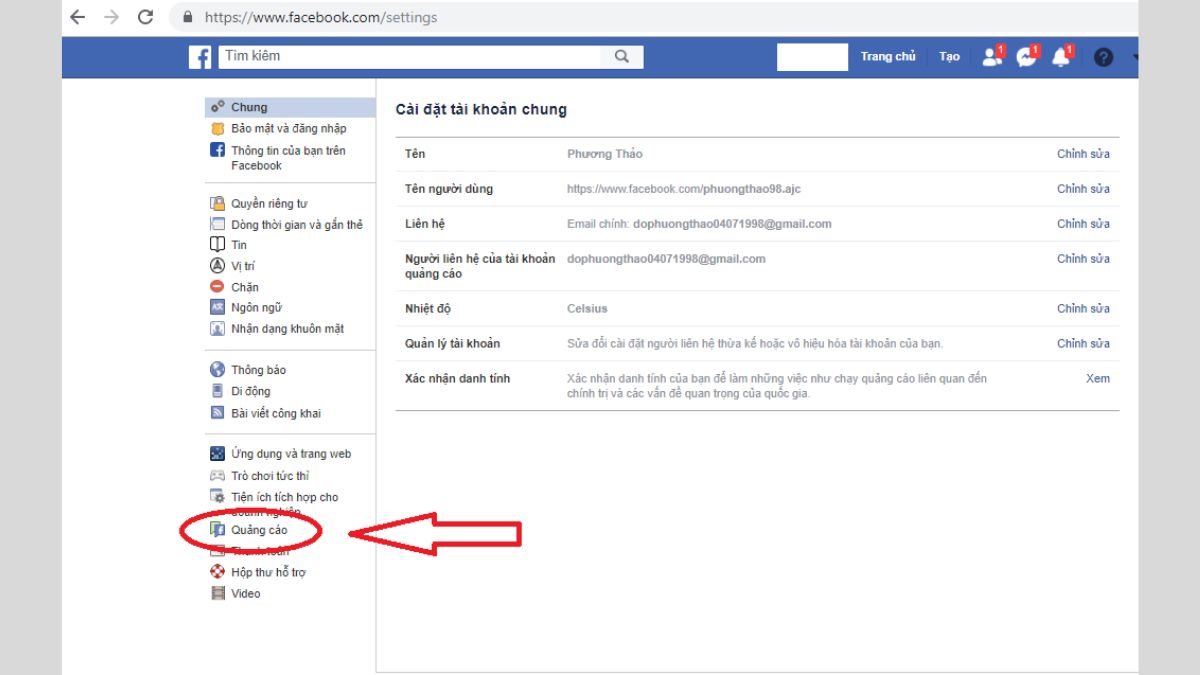
Task: Click Xem for Xác nhận danh tính
Action: [x=1097, y=379]
